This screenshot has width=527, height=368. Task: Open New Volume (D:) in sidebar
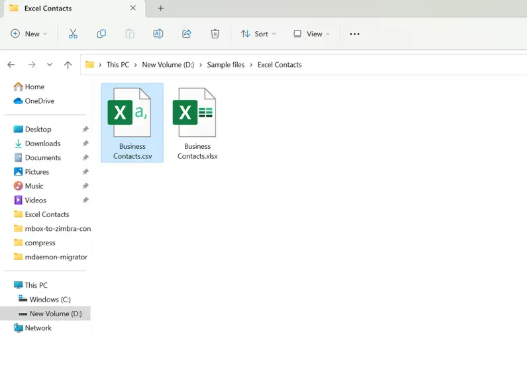[45, 314]
